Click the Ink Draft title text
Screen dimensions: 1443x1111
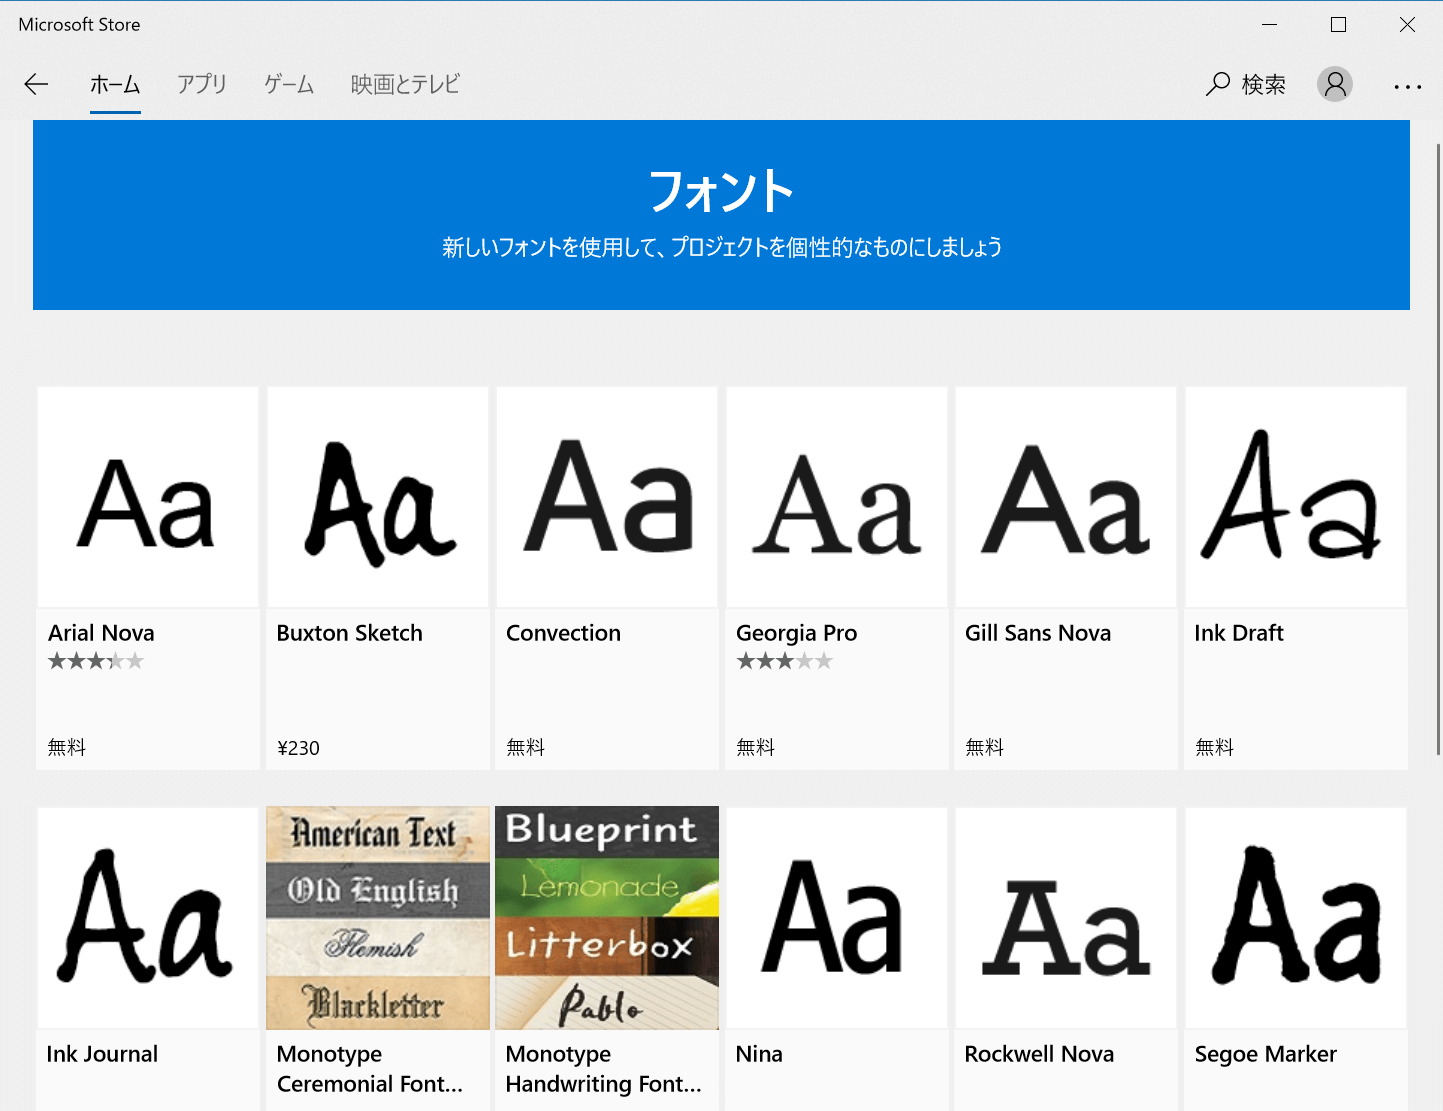point(1239,633)
